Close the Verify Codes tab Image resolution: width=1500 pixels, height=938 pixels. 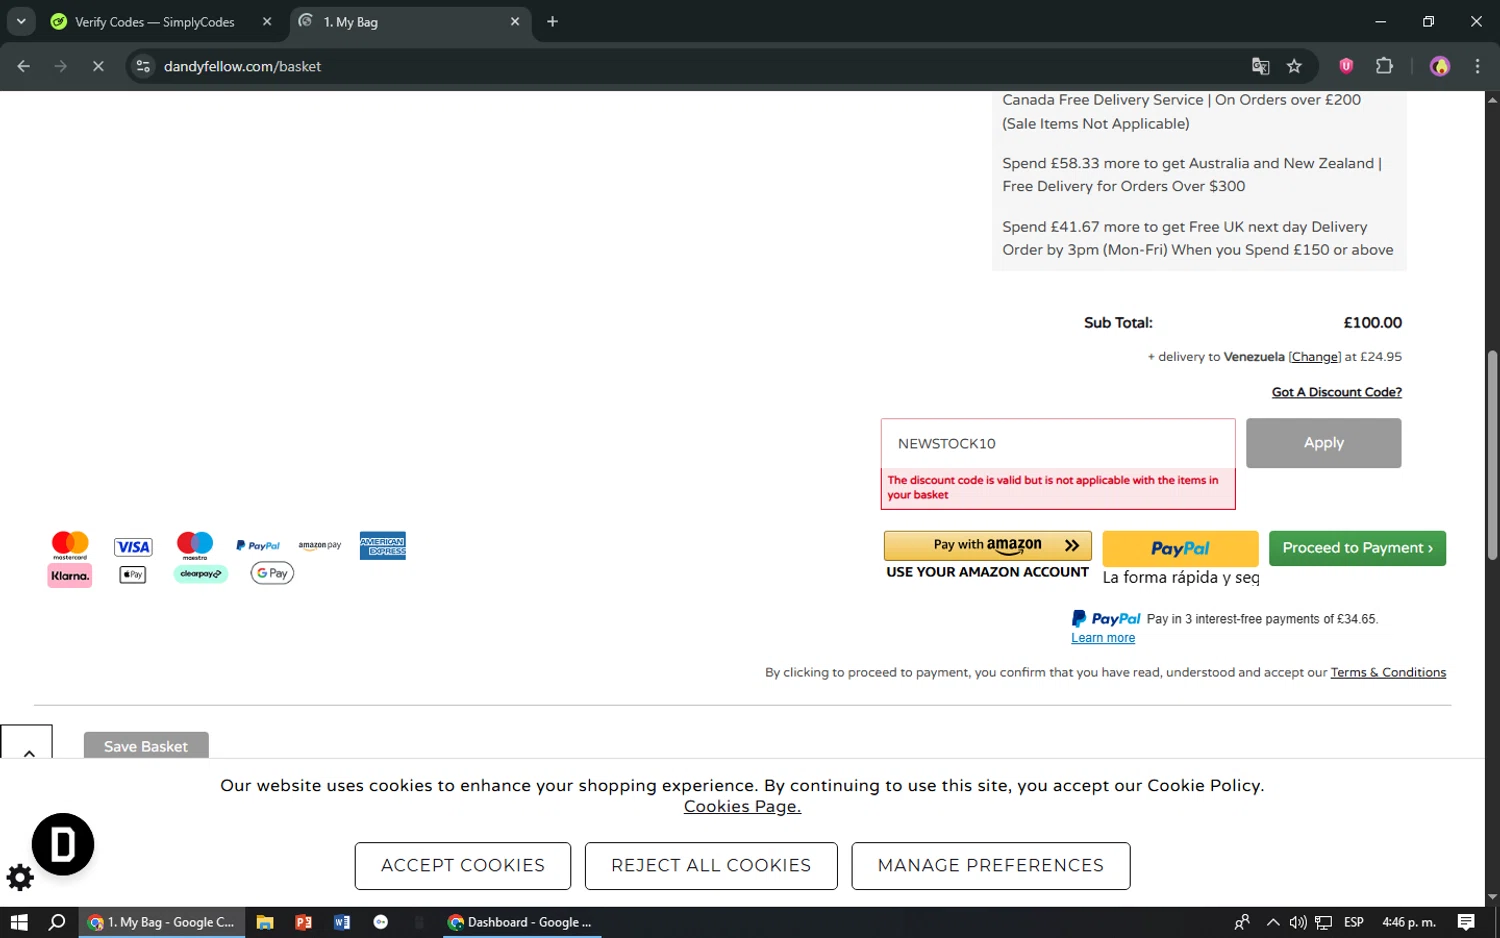click(x=267, y=21)
